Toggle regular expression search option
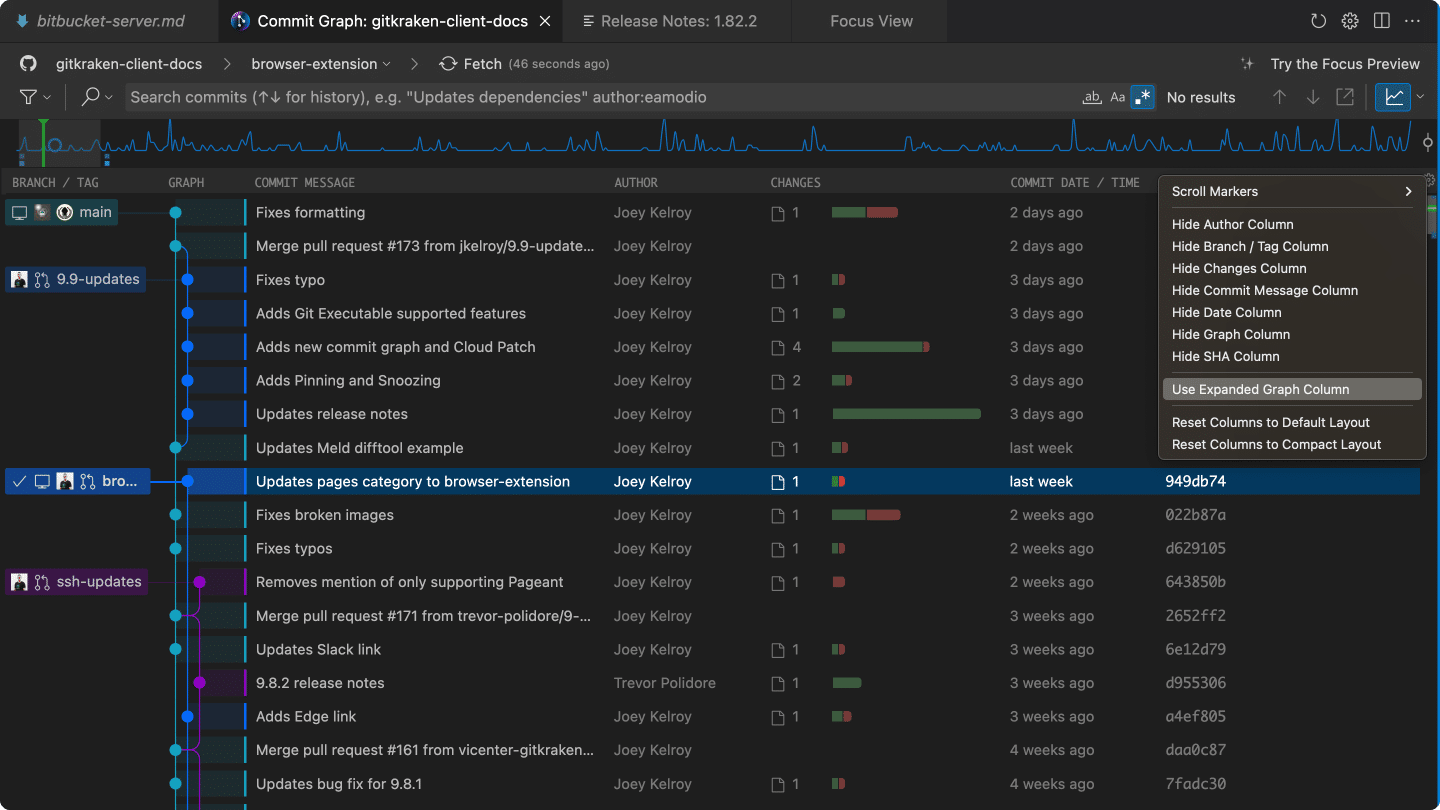 1142,97
